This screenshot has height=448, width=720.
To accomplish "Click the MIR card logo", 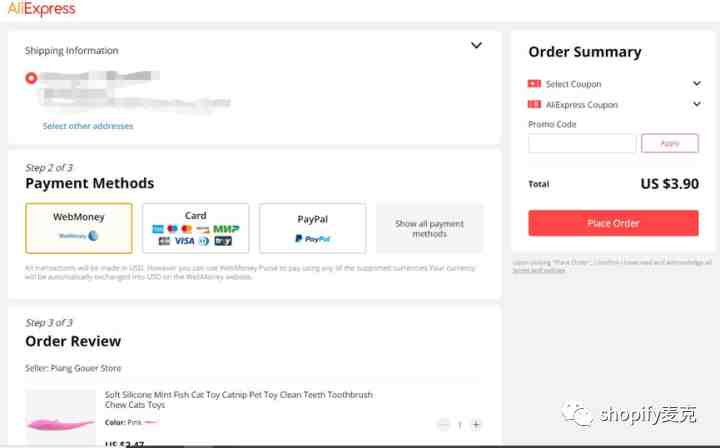I will click(x=226, y=229).
